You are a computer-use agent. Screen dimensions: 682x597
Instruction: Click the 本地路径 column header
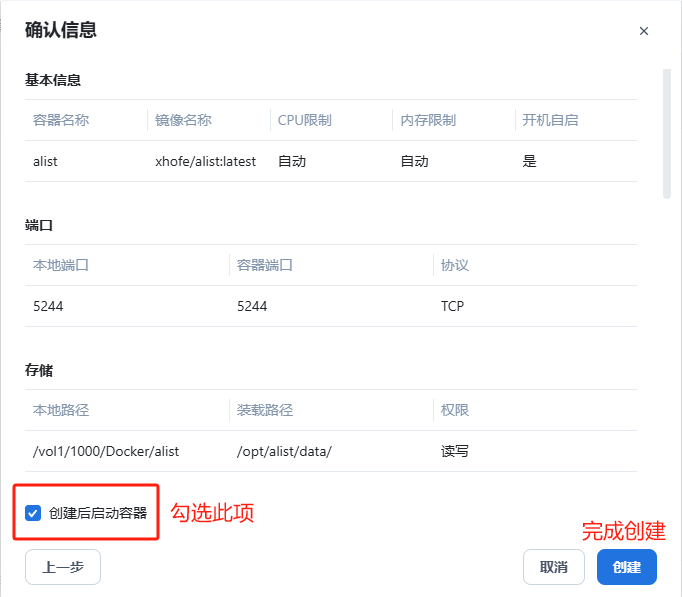(x=61, y=410)
